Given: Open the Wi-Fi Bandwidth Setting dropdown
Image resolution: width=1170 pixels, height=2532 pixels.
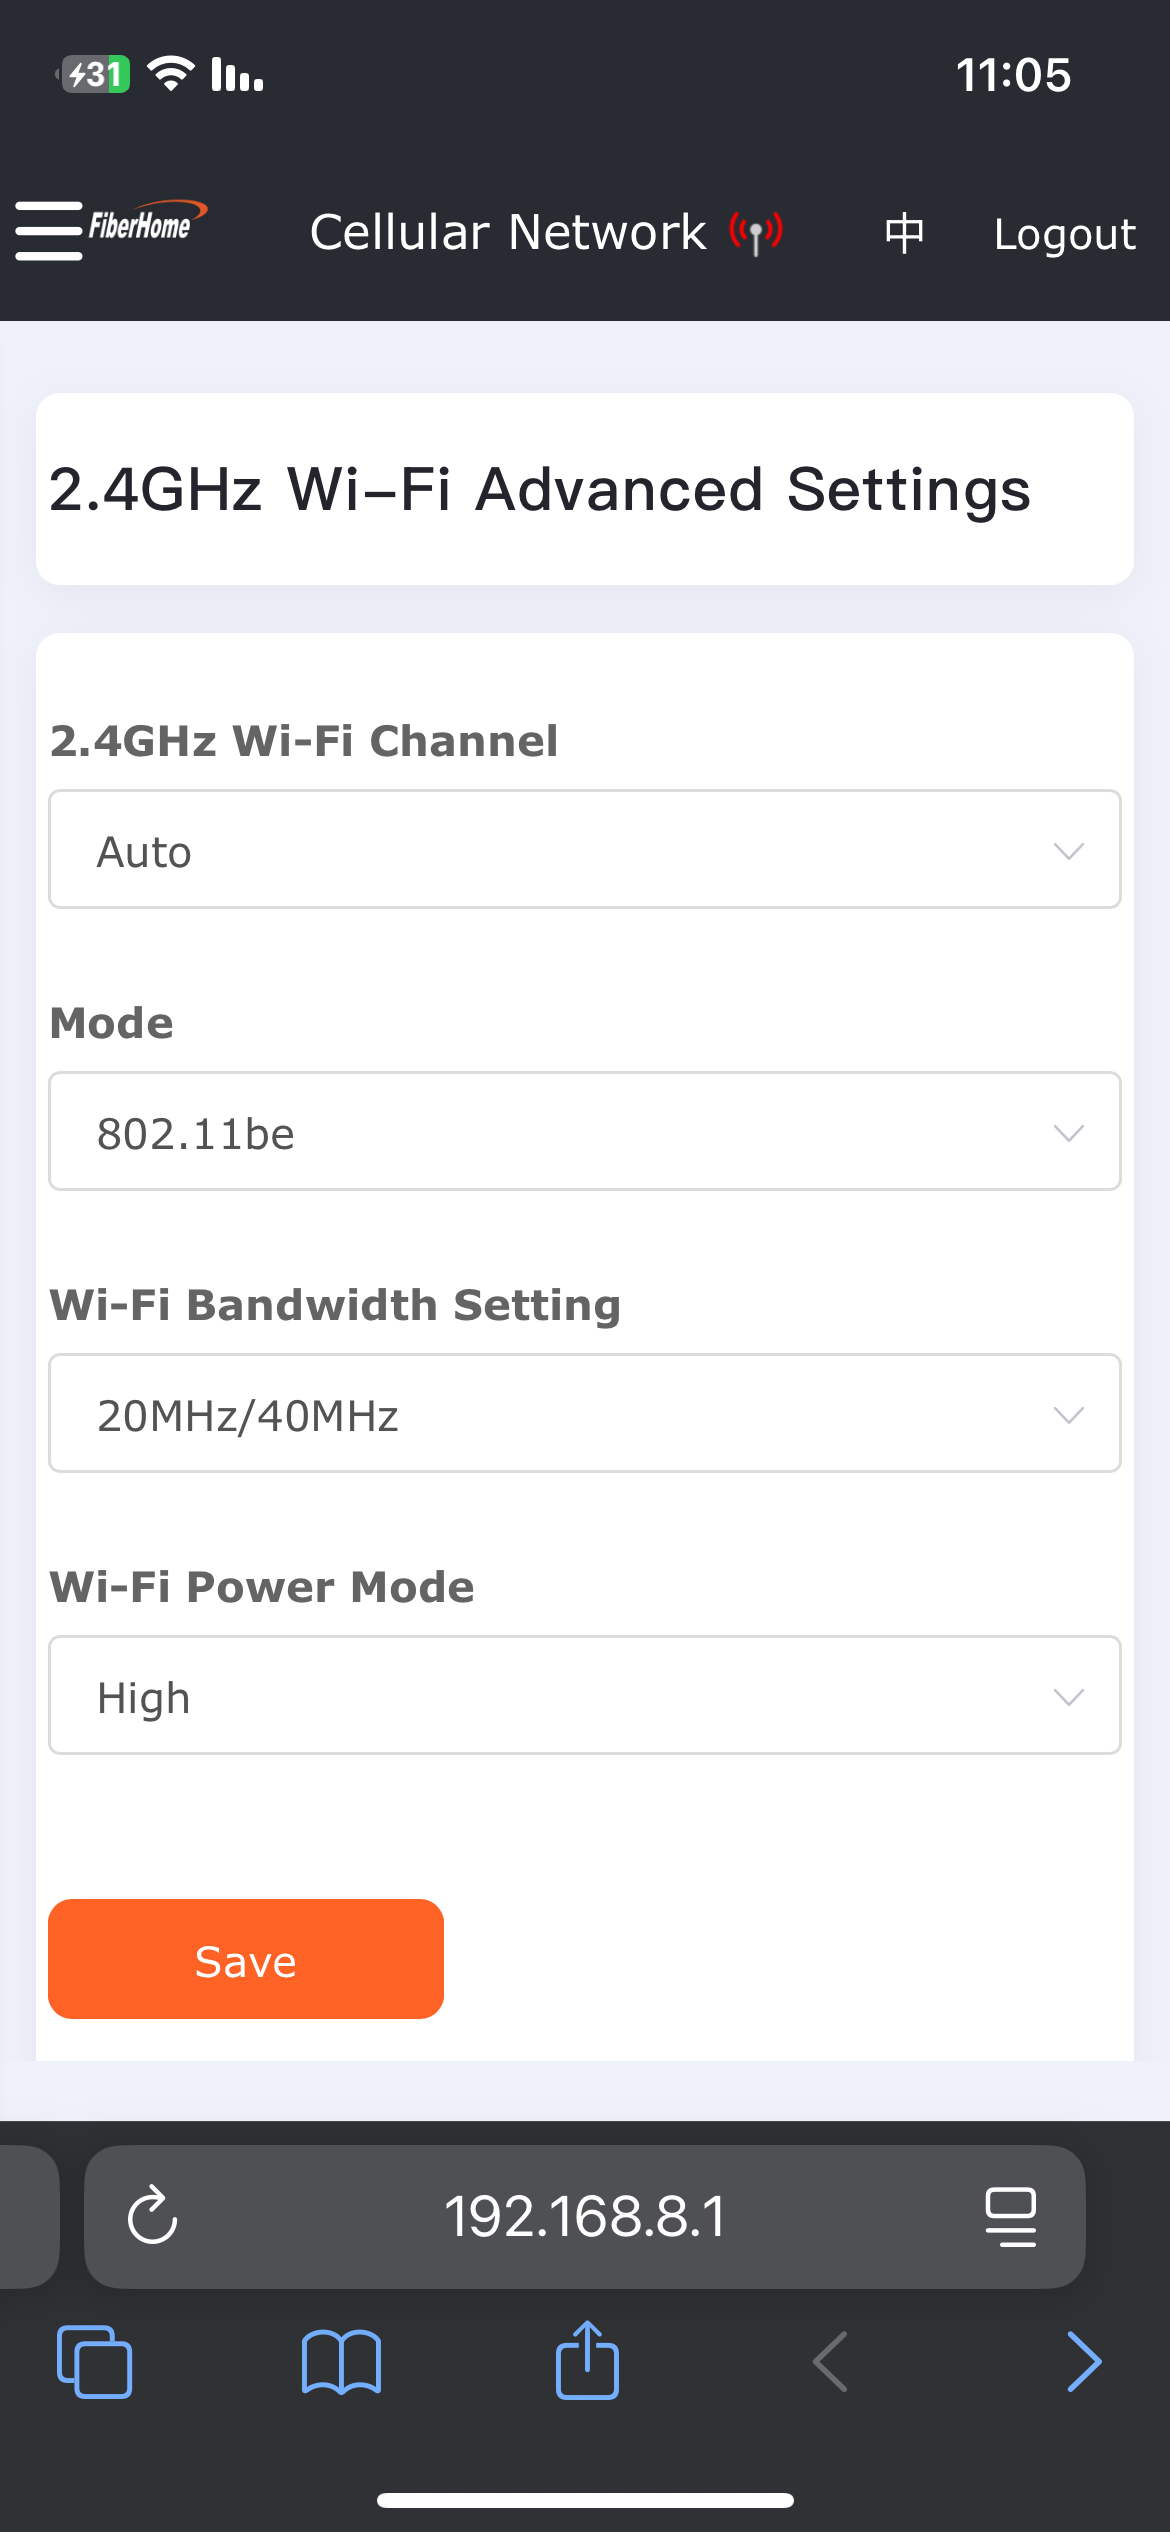Looking at the screenshot, I should point(585,1414).
